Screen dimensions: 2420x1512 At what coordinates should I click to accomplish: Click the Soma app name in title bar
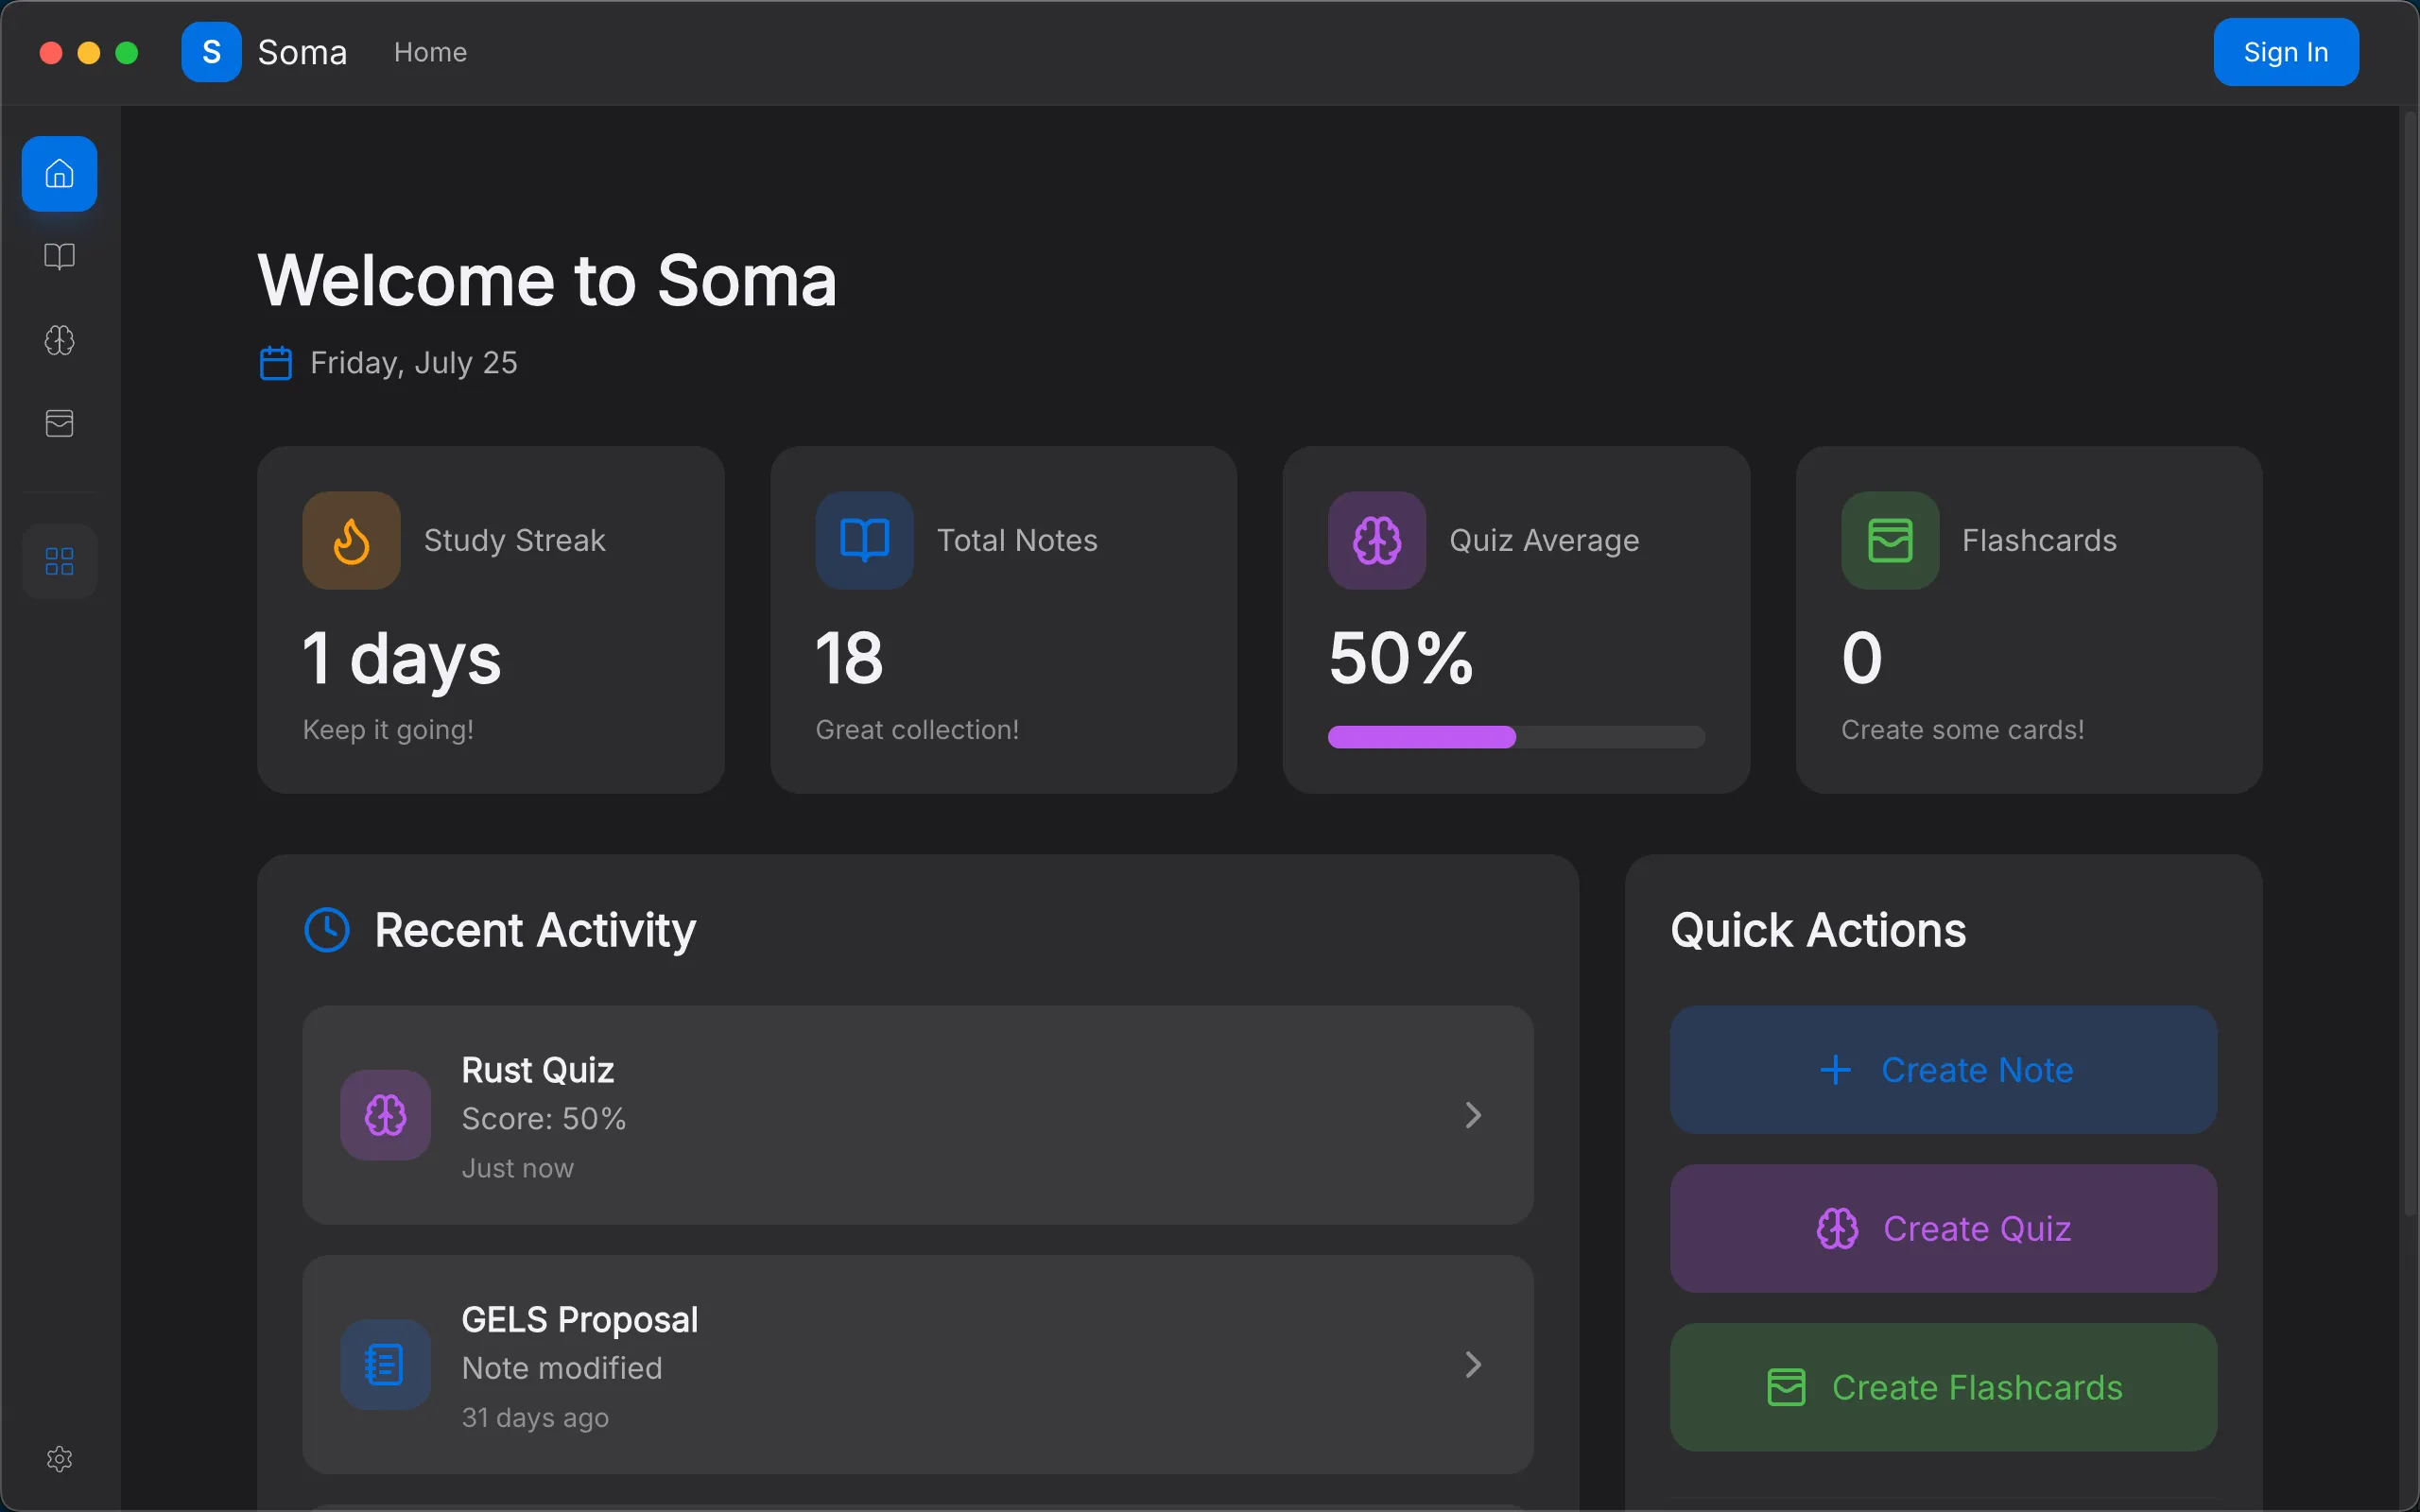302,52
